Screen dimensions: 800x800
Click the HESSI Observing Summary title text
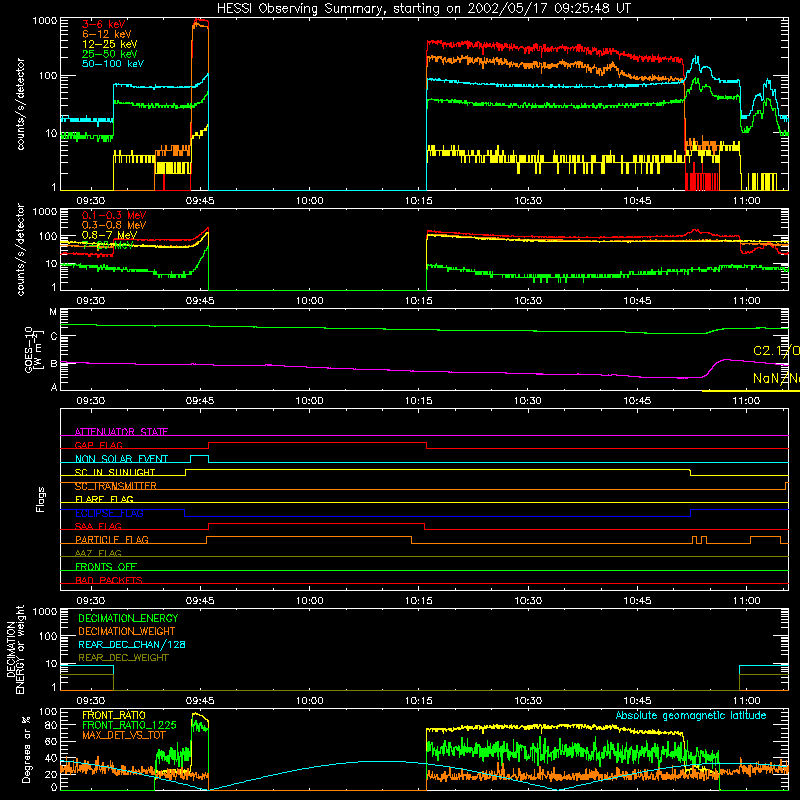point(423,8)
